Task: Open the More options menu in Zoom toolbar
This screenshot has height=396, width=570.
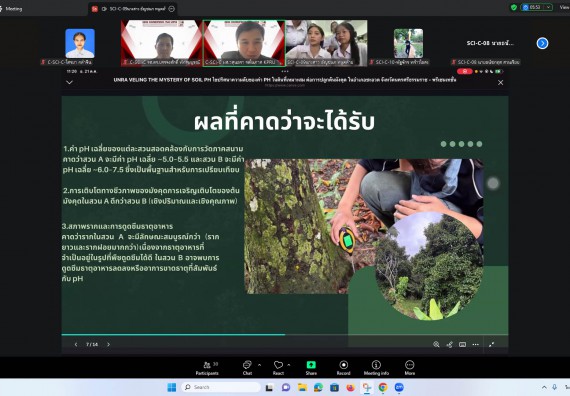Action: [410, 368]
